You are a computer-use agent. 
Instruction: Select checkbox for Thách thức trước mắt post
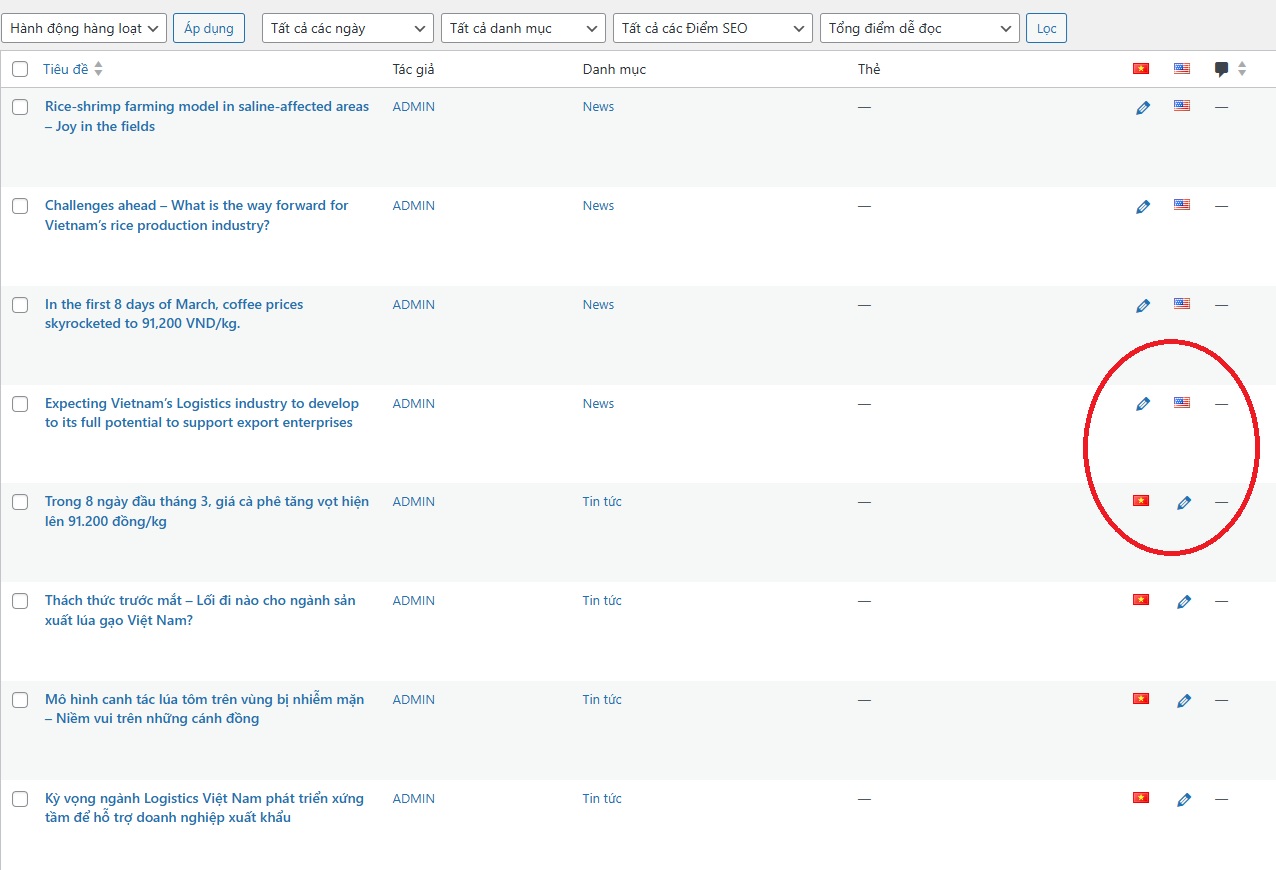(x=20, y=601)
